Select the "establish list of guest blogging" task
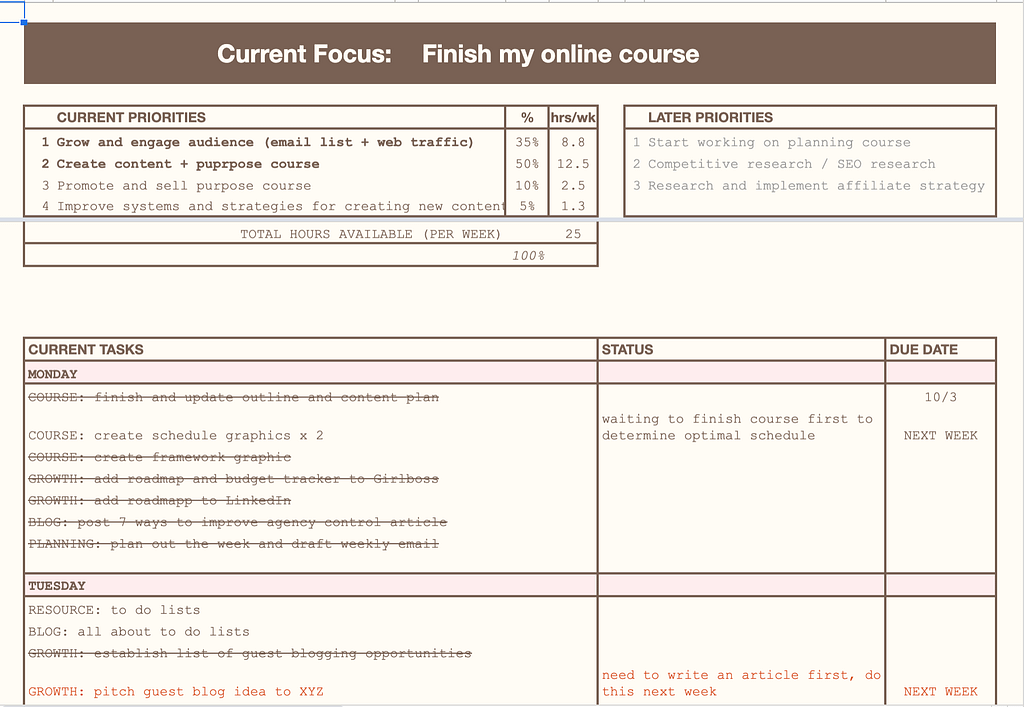The width and height of the screenshot is (1024, 707). tap(249, 653)
